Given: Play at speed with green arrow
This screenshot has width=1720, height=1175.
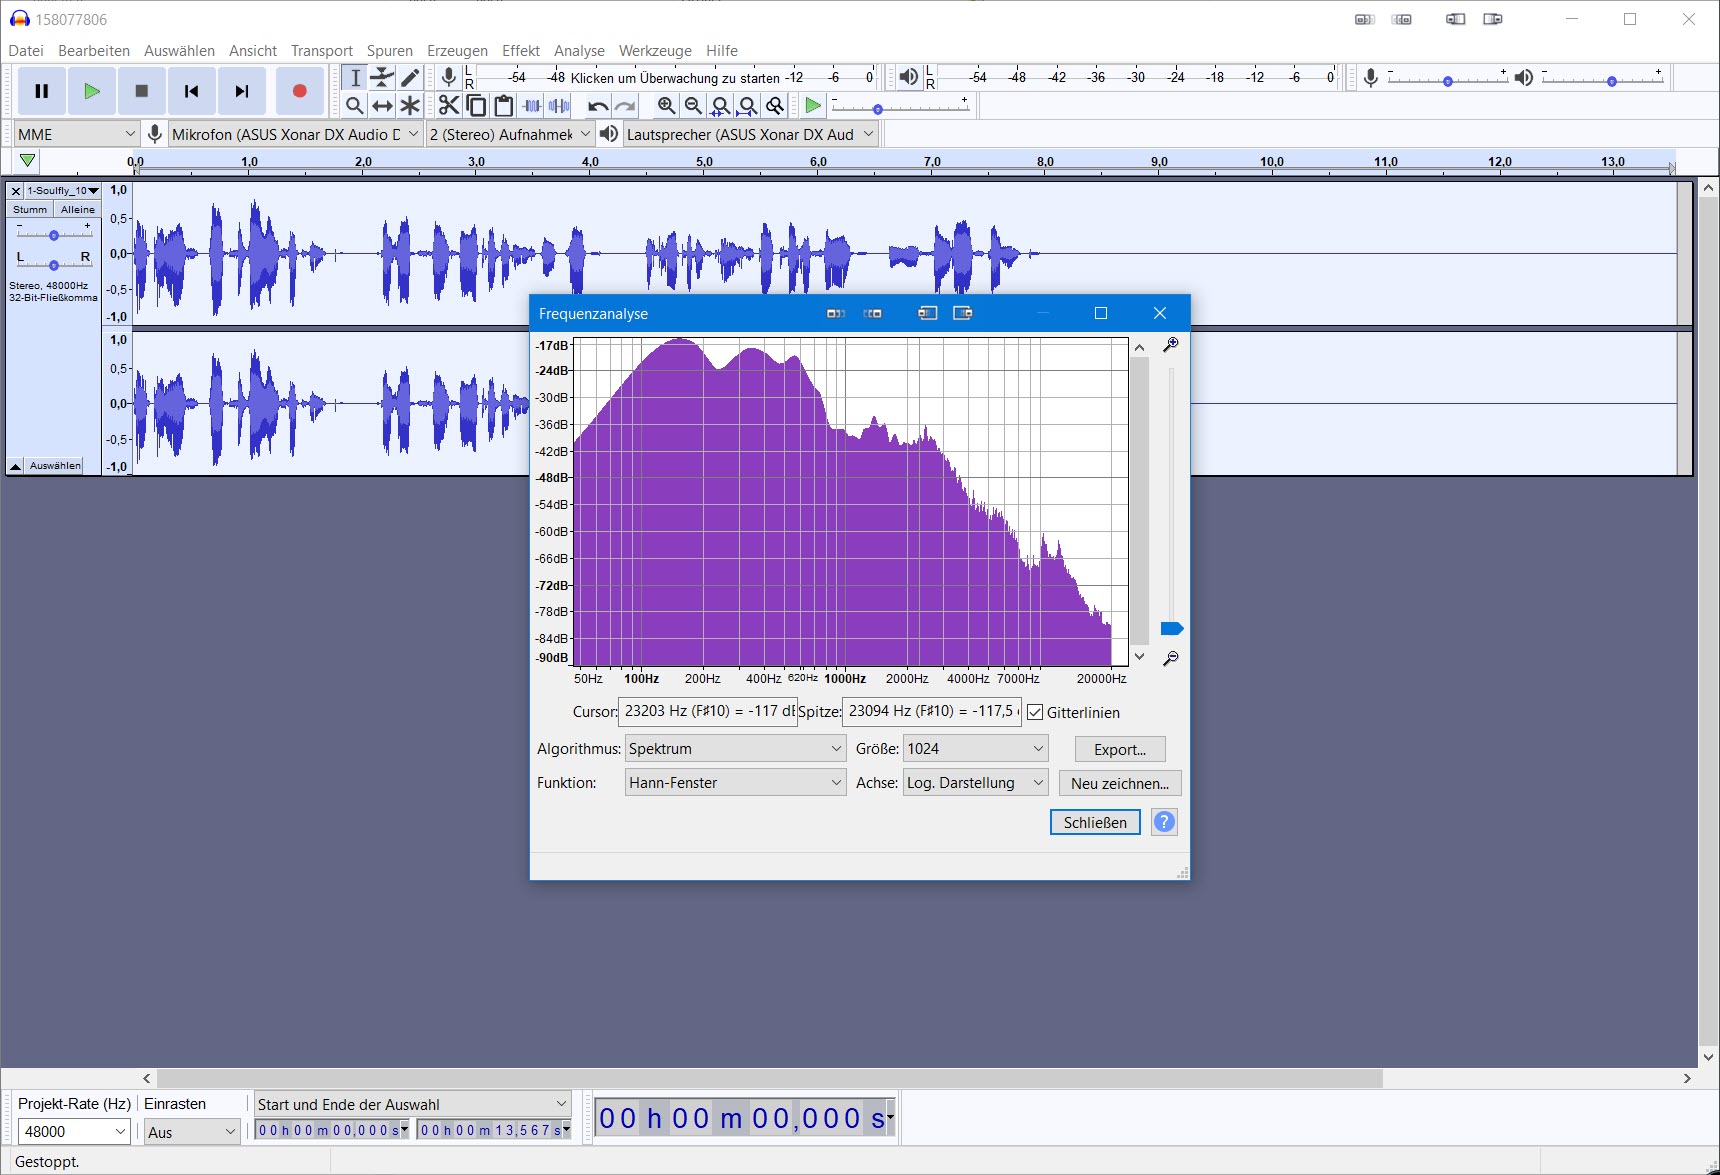Looking at the screenshot, I should pos(813,105).
